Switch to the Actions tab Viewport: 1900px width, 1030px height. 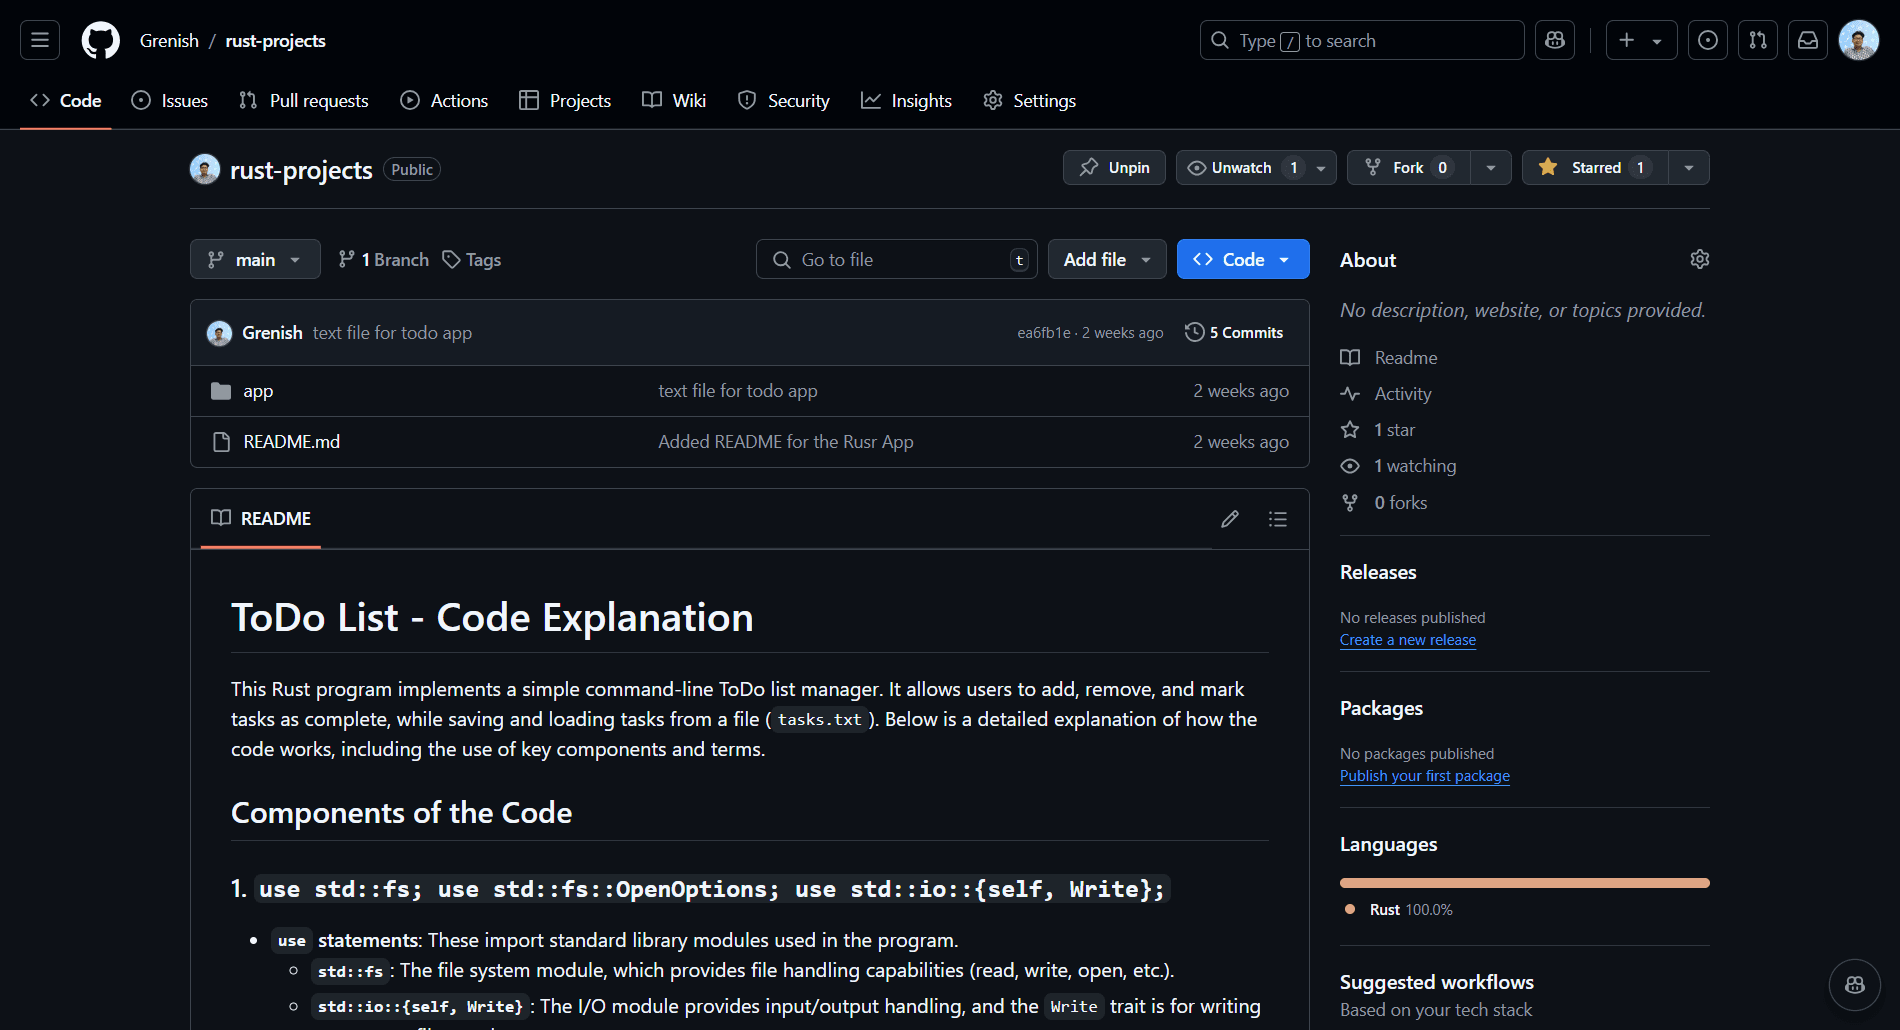point(444,101)
